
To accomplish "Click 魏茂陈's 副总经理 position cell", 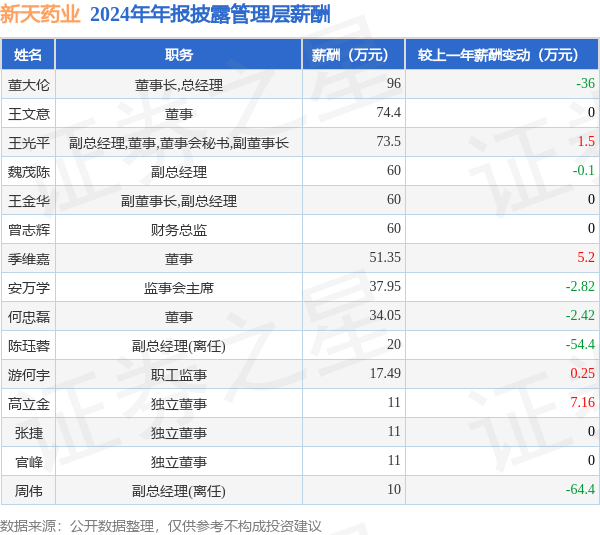I will 179,172.
